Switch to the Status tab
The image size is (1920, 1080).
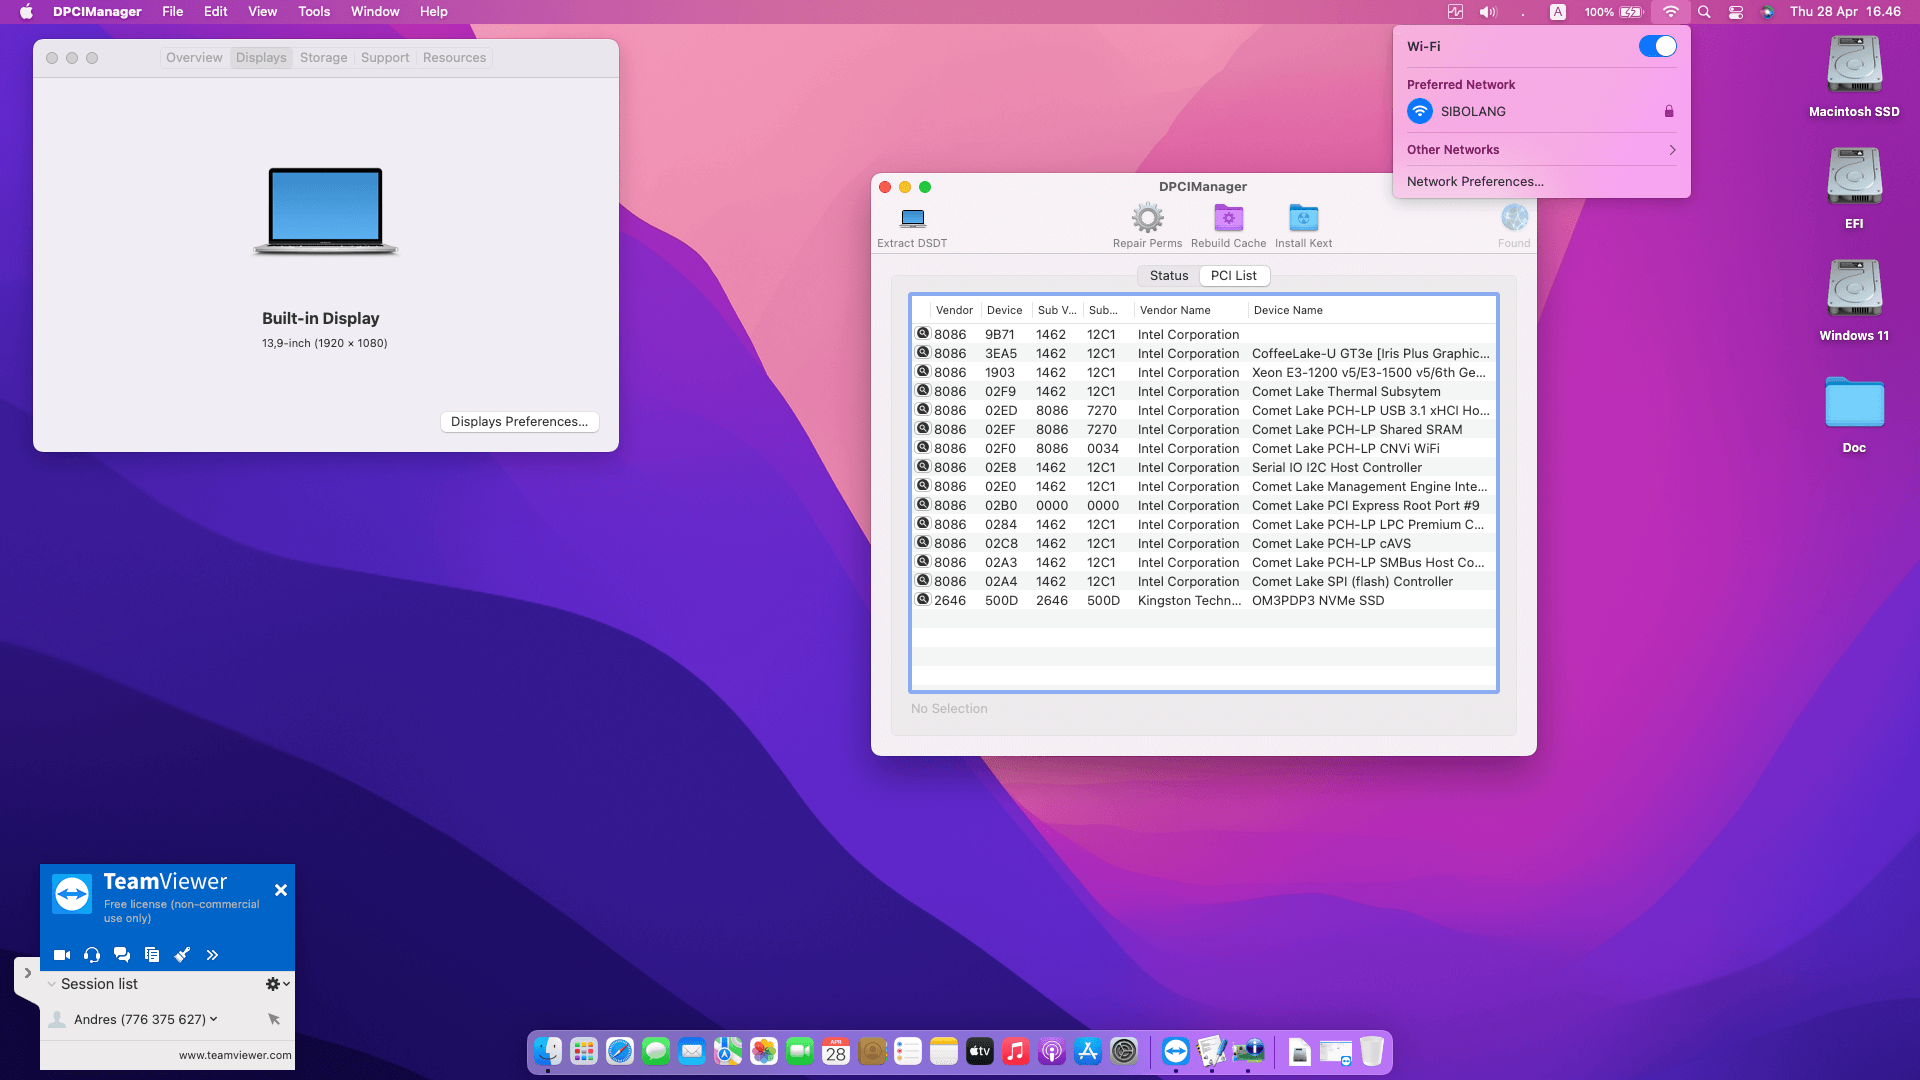pos(1169,276)
